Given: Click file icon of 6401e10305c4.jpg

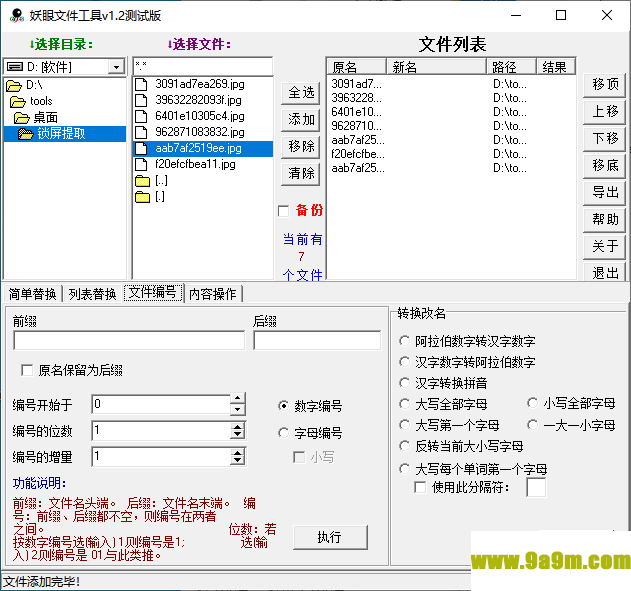Looking at the screenshot, I should click(141, 116).
